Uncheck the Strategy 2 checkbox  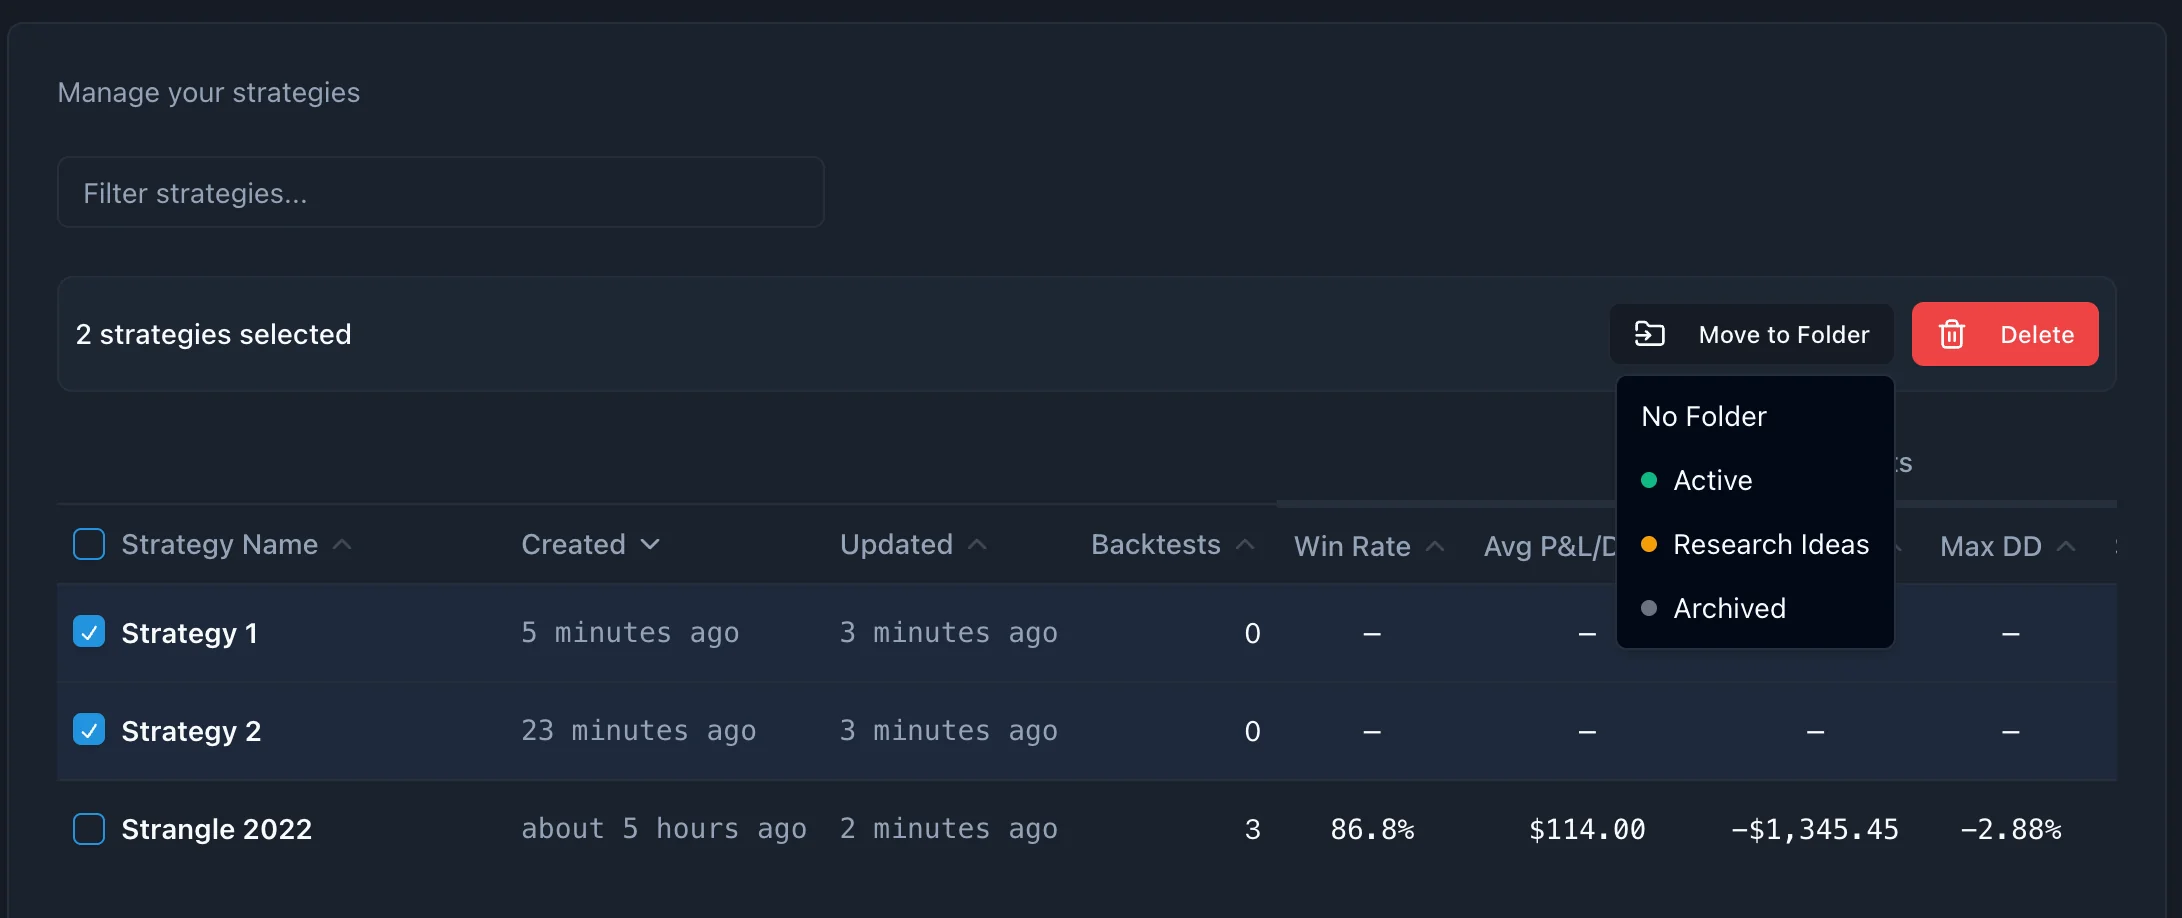tap(89, 730)
